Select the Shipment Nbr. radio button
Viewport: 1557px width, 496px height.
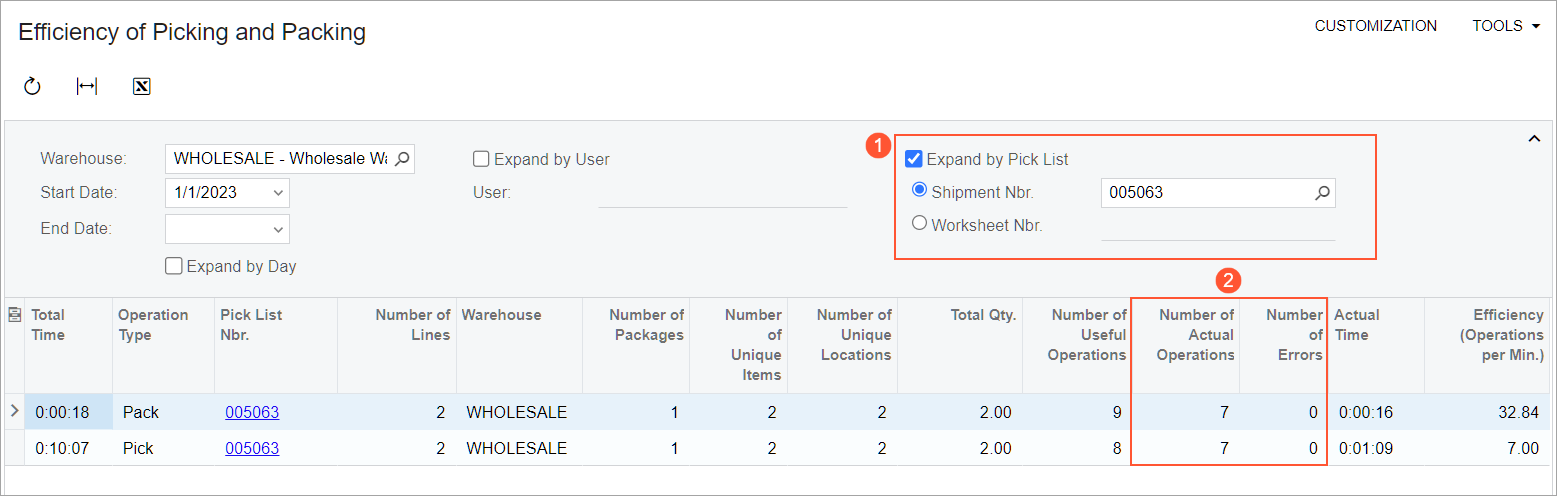(x=920, y=191)
